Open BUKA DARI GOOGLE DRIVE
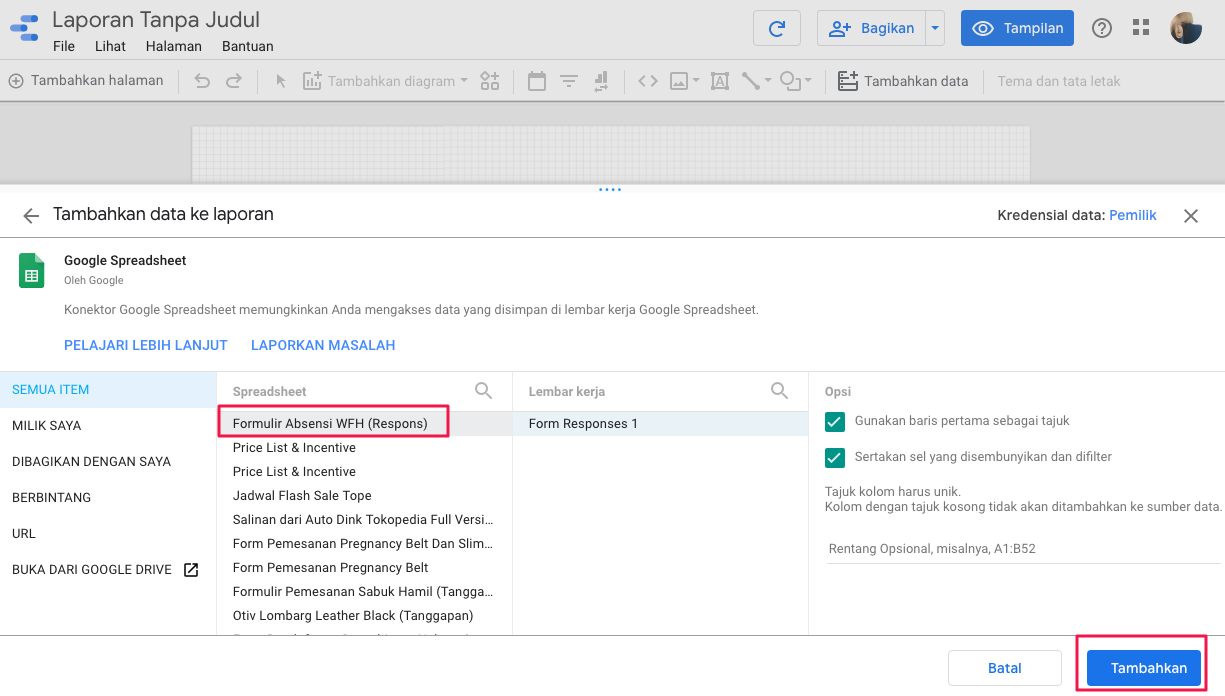 (x=108, y=570)
